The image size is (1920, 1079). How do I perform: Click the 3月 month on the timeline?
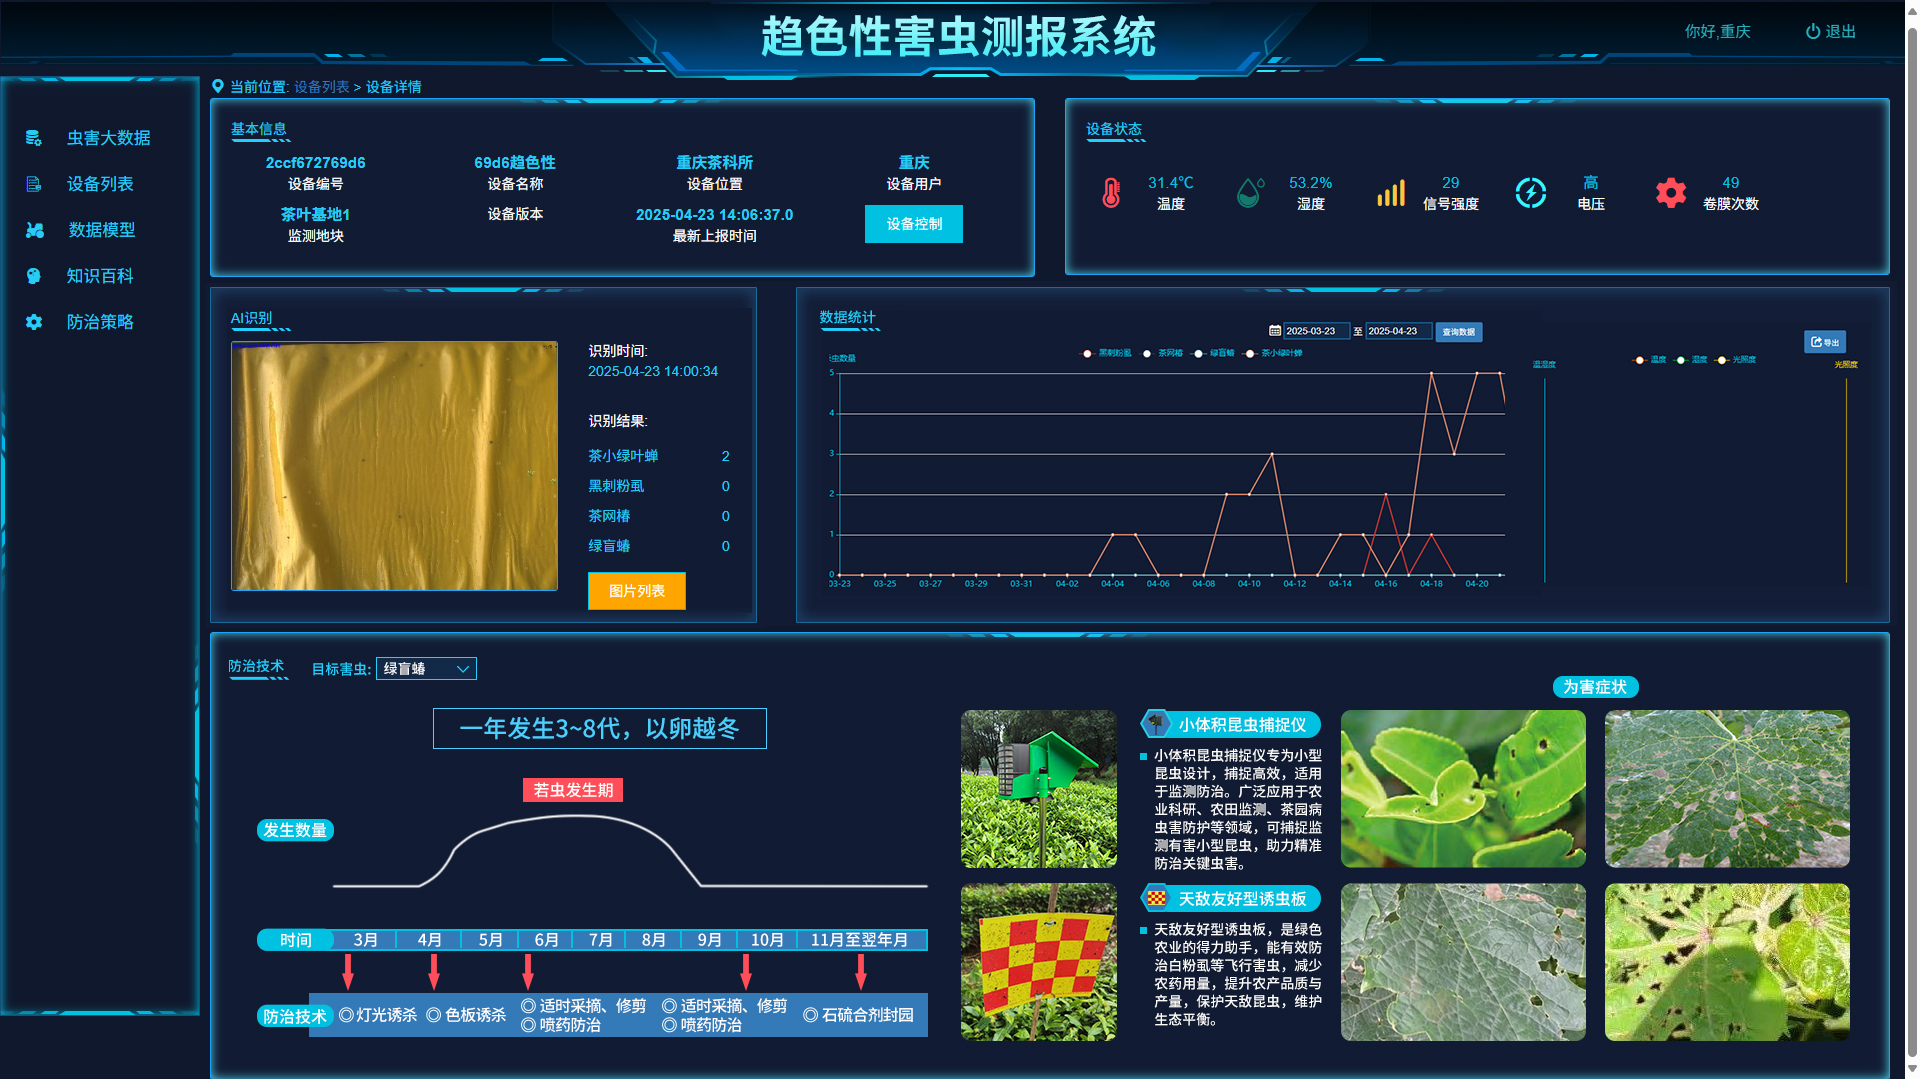coord(366,940)
